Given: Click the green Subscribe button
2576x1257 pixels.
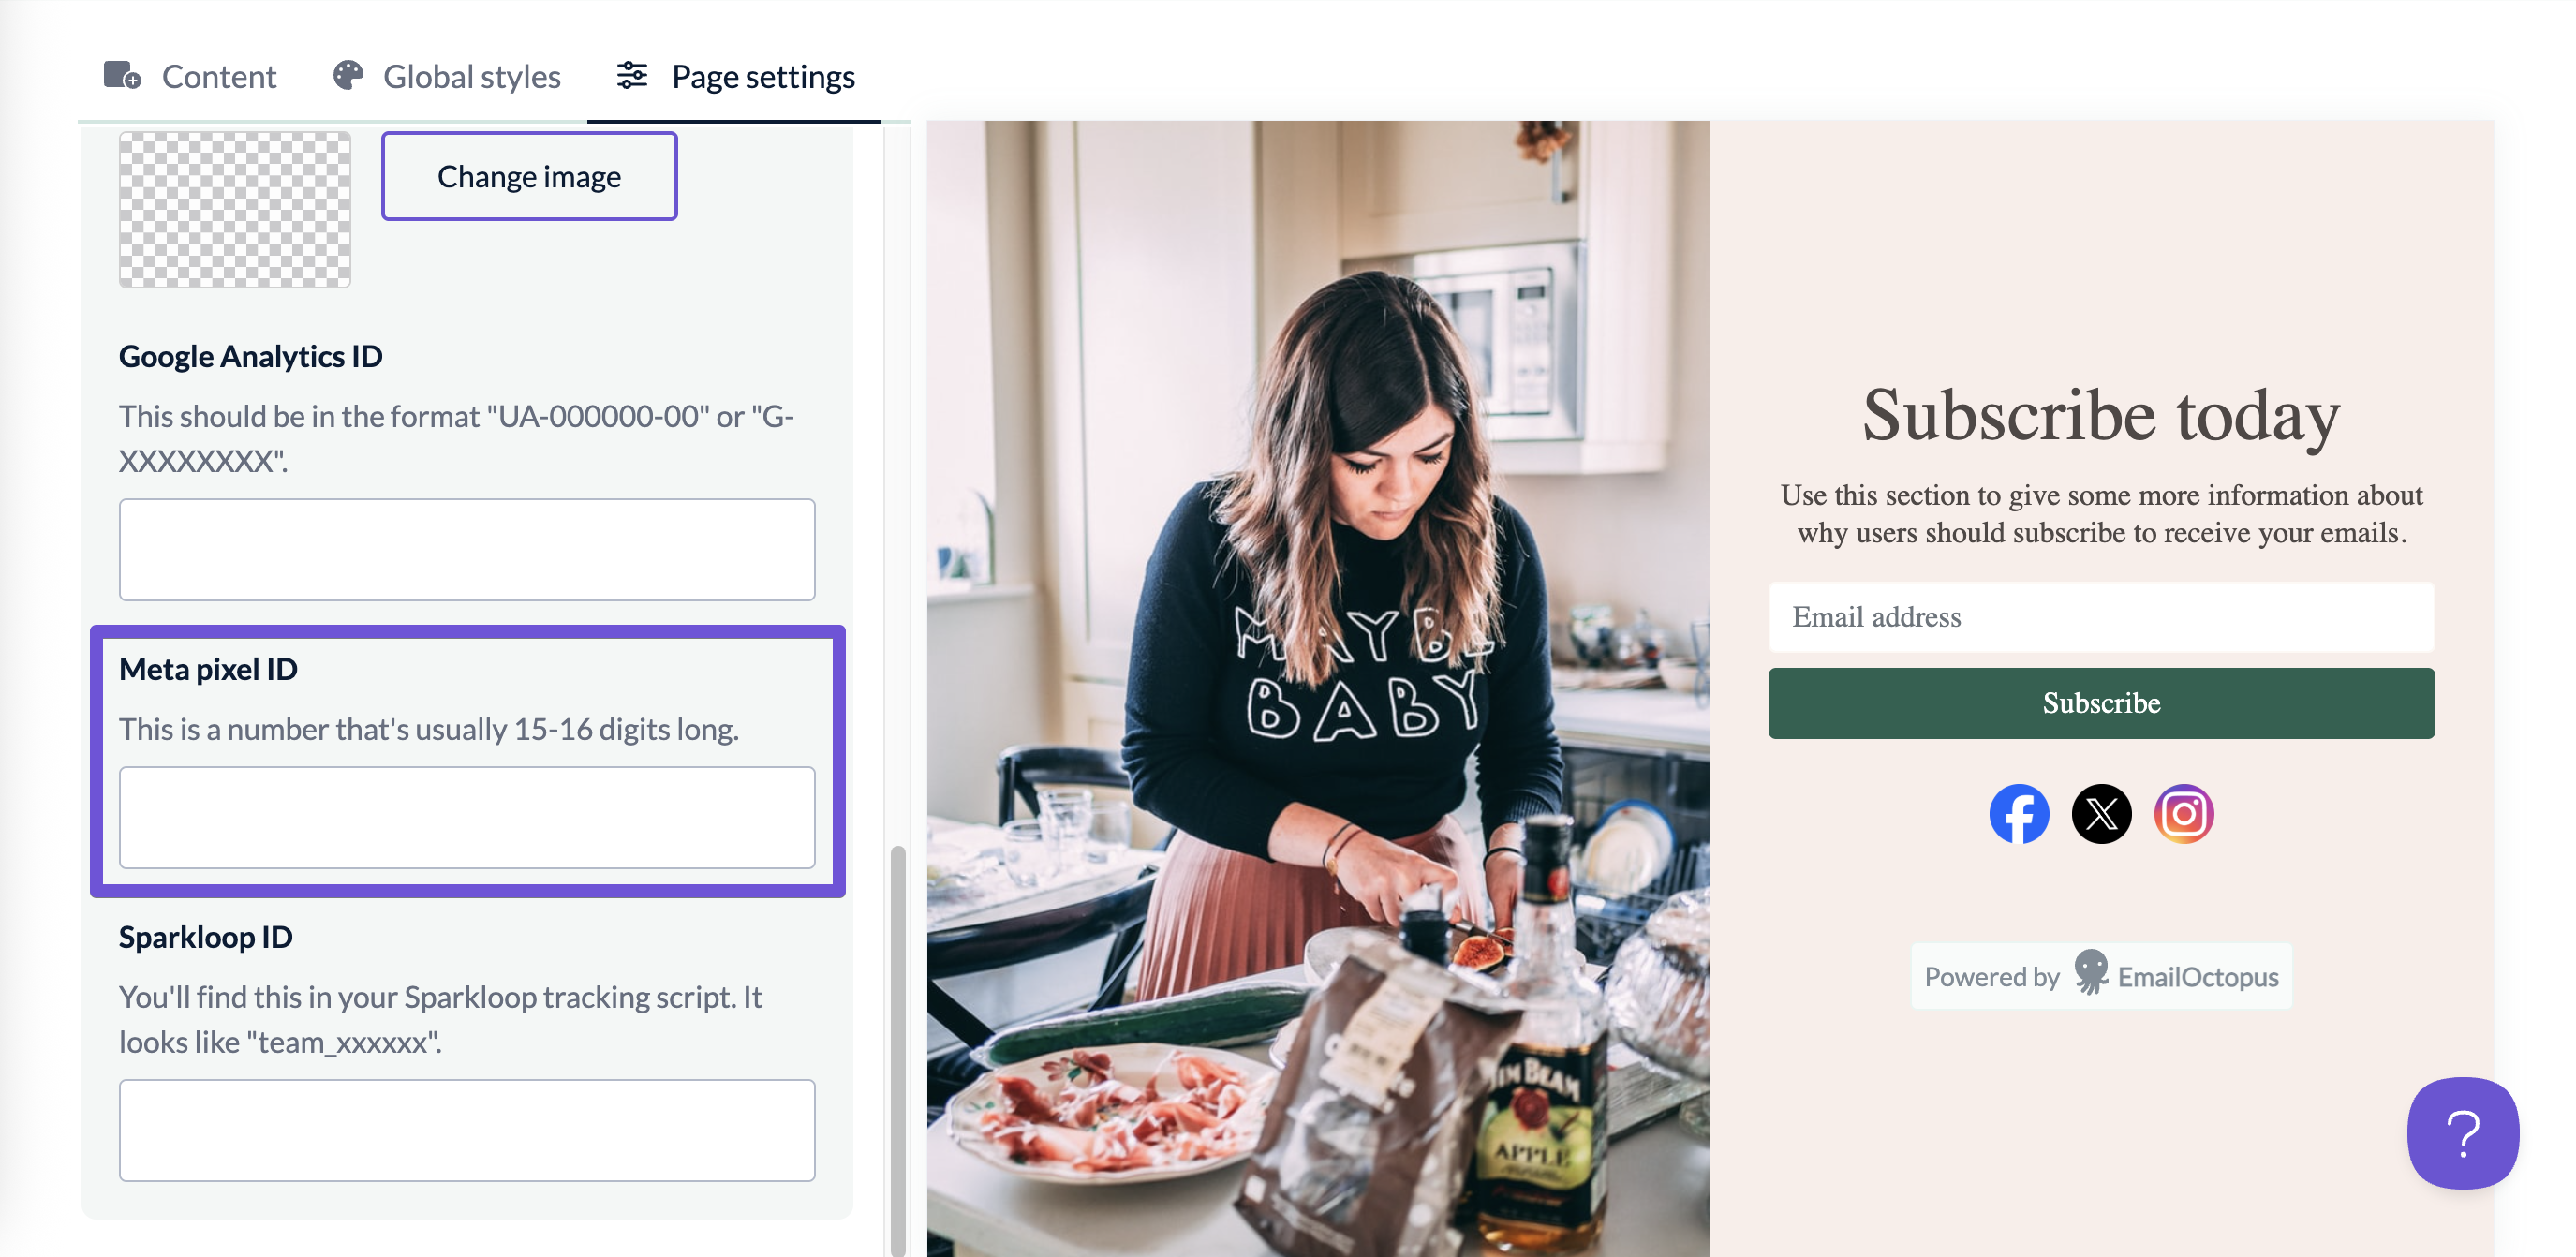Looking at the screenshot, I should (2101, 704).
